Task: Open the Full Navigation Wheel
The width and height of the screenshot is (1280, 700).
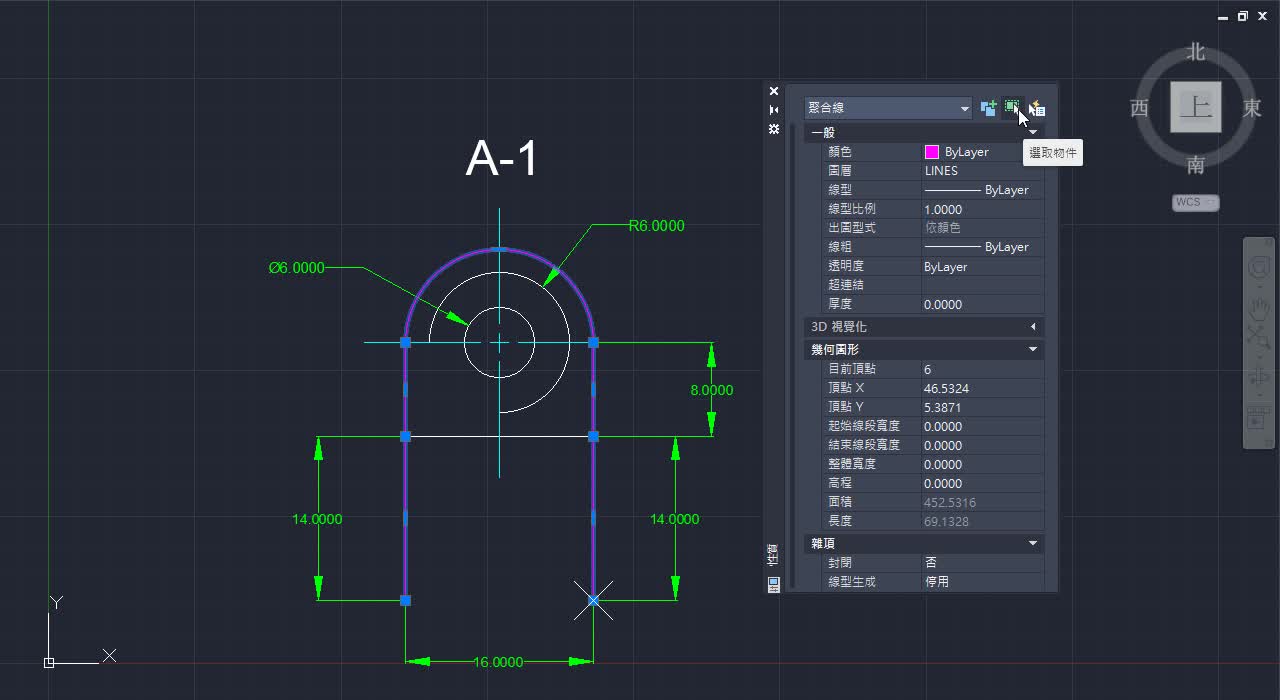Action: point(1259,267)
